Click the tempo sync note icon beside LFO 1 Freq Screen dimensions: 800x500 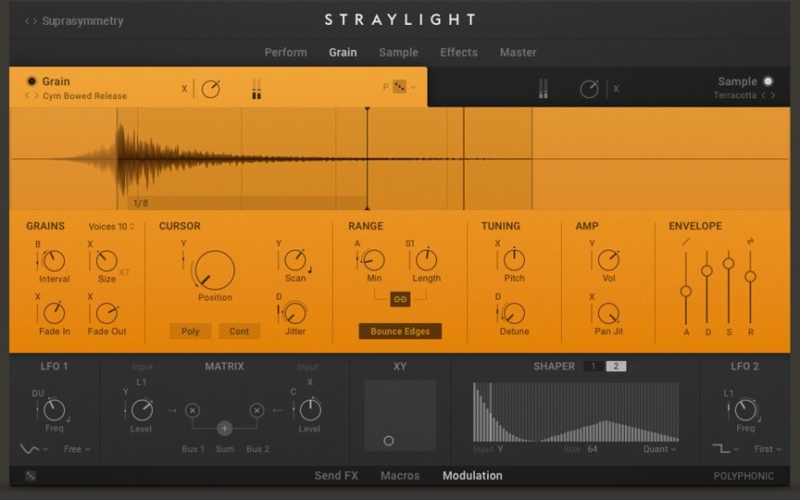tap(68, 419)
